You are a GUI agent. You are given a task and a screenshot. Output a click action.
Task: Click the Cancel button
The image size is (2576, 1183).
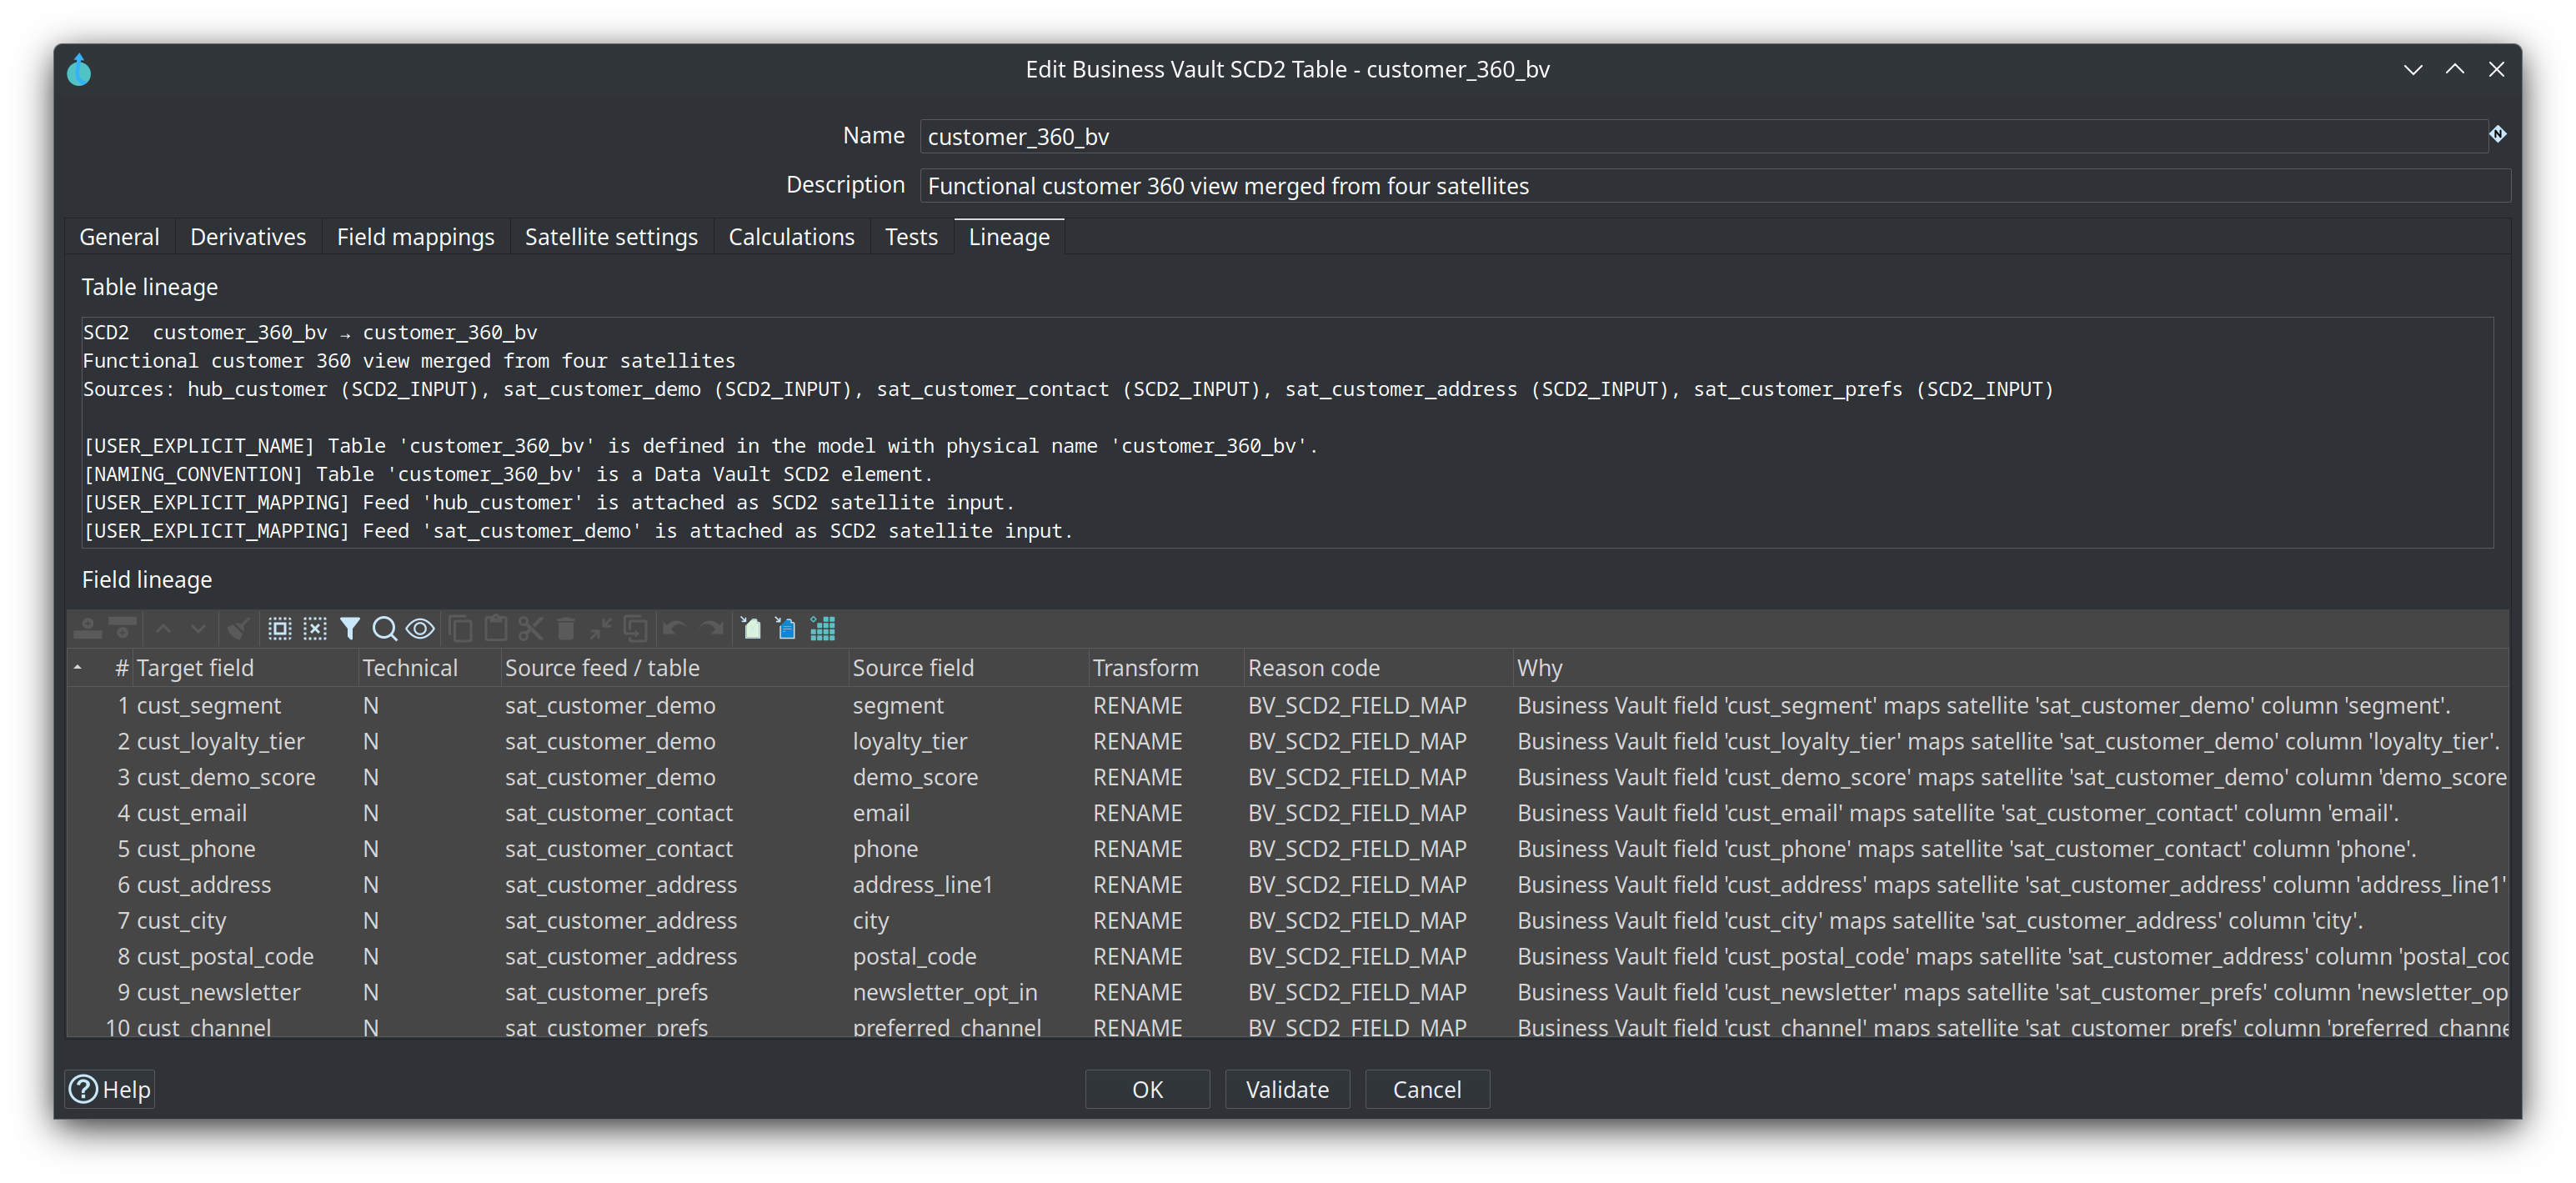tap(1427, 1089)
